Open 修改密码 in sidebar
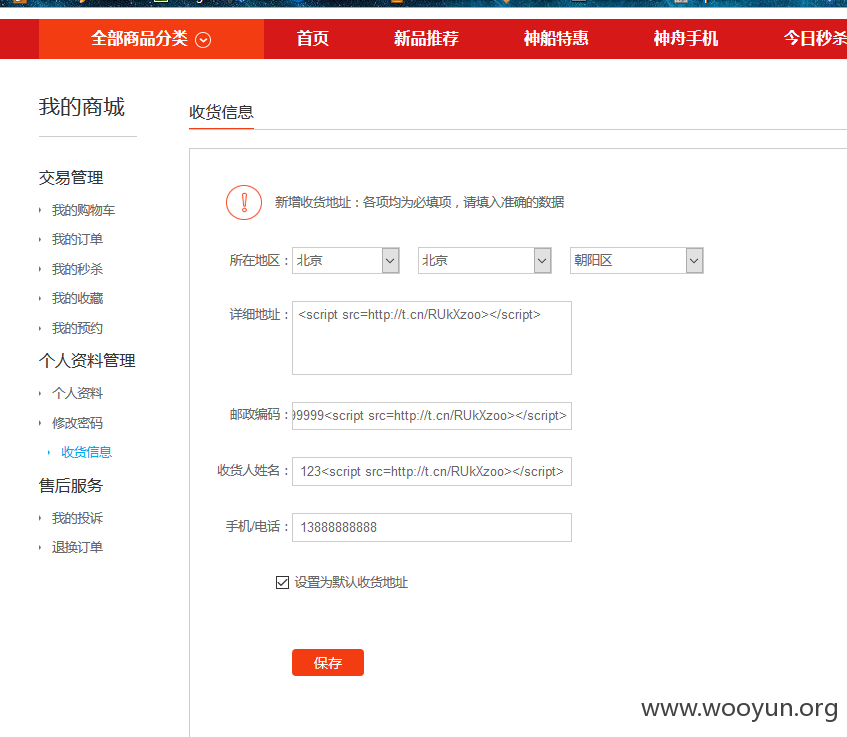The width and height of the screenshot is (847, 737). (x=77, y=423)
